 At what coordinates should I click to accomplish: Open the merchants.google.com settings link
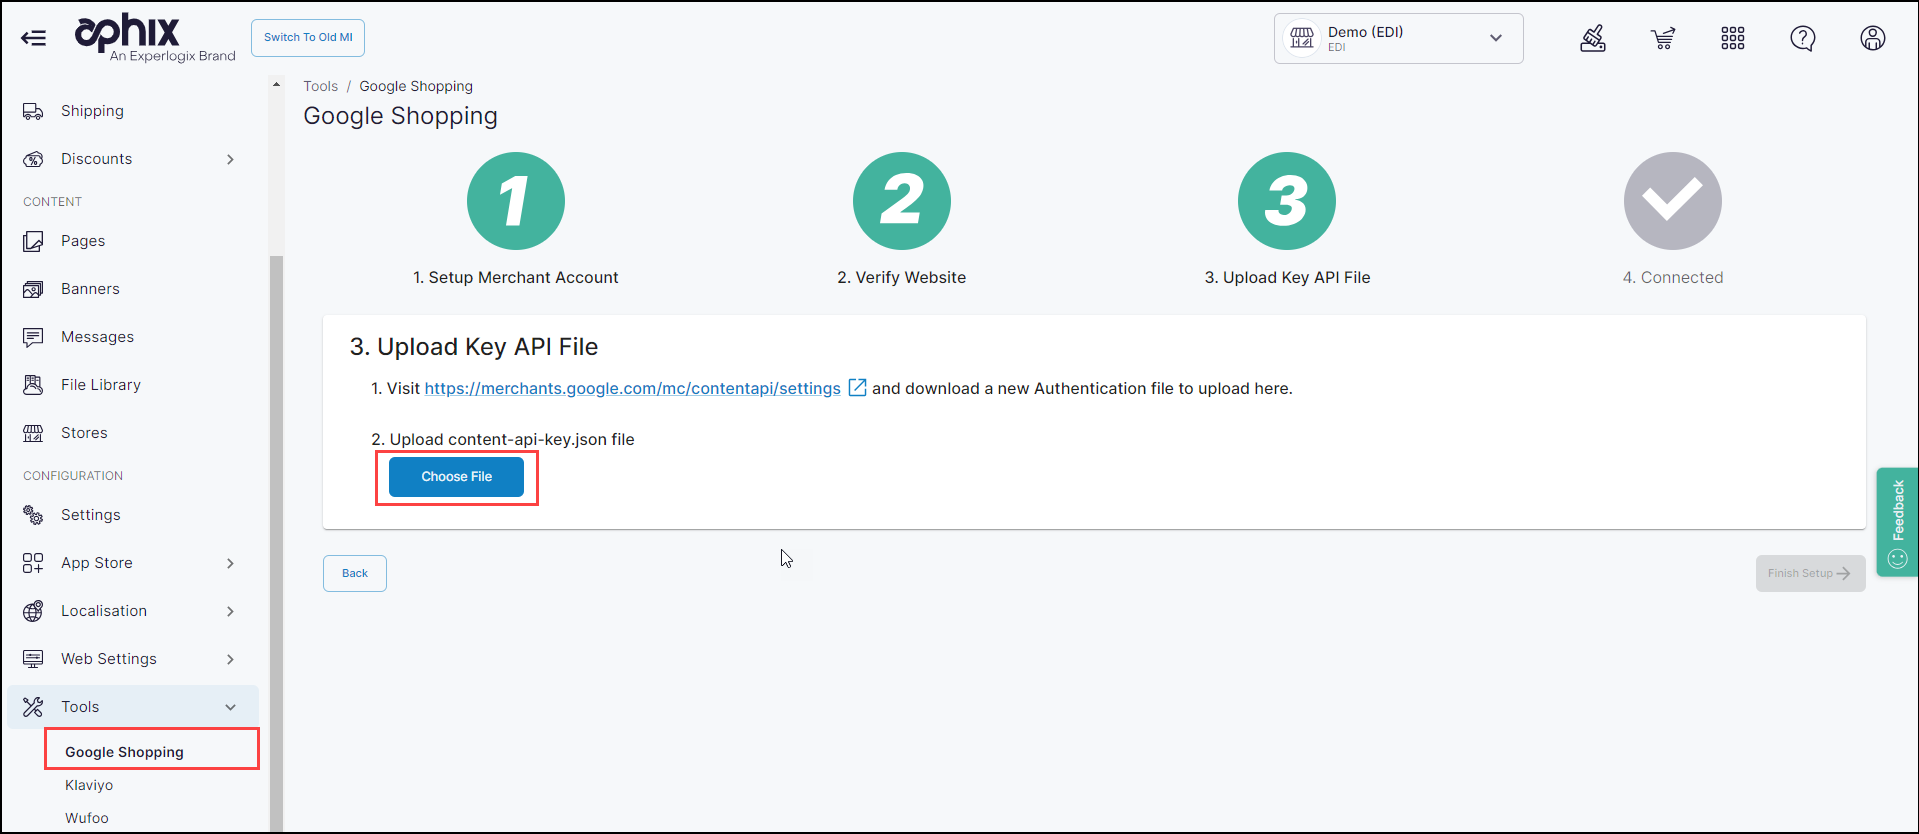[x=632, y=388]
